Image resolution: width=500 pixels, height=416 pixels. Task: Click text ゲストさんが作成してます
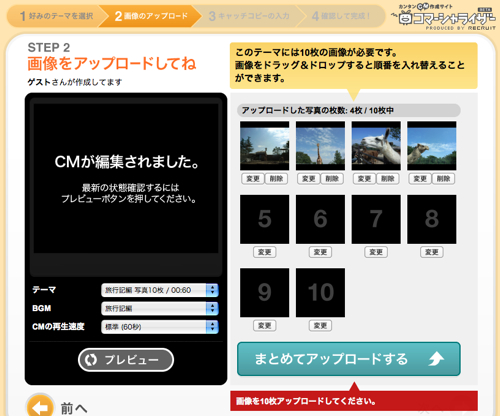pos(75,82)
